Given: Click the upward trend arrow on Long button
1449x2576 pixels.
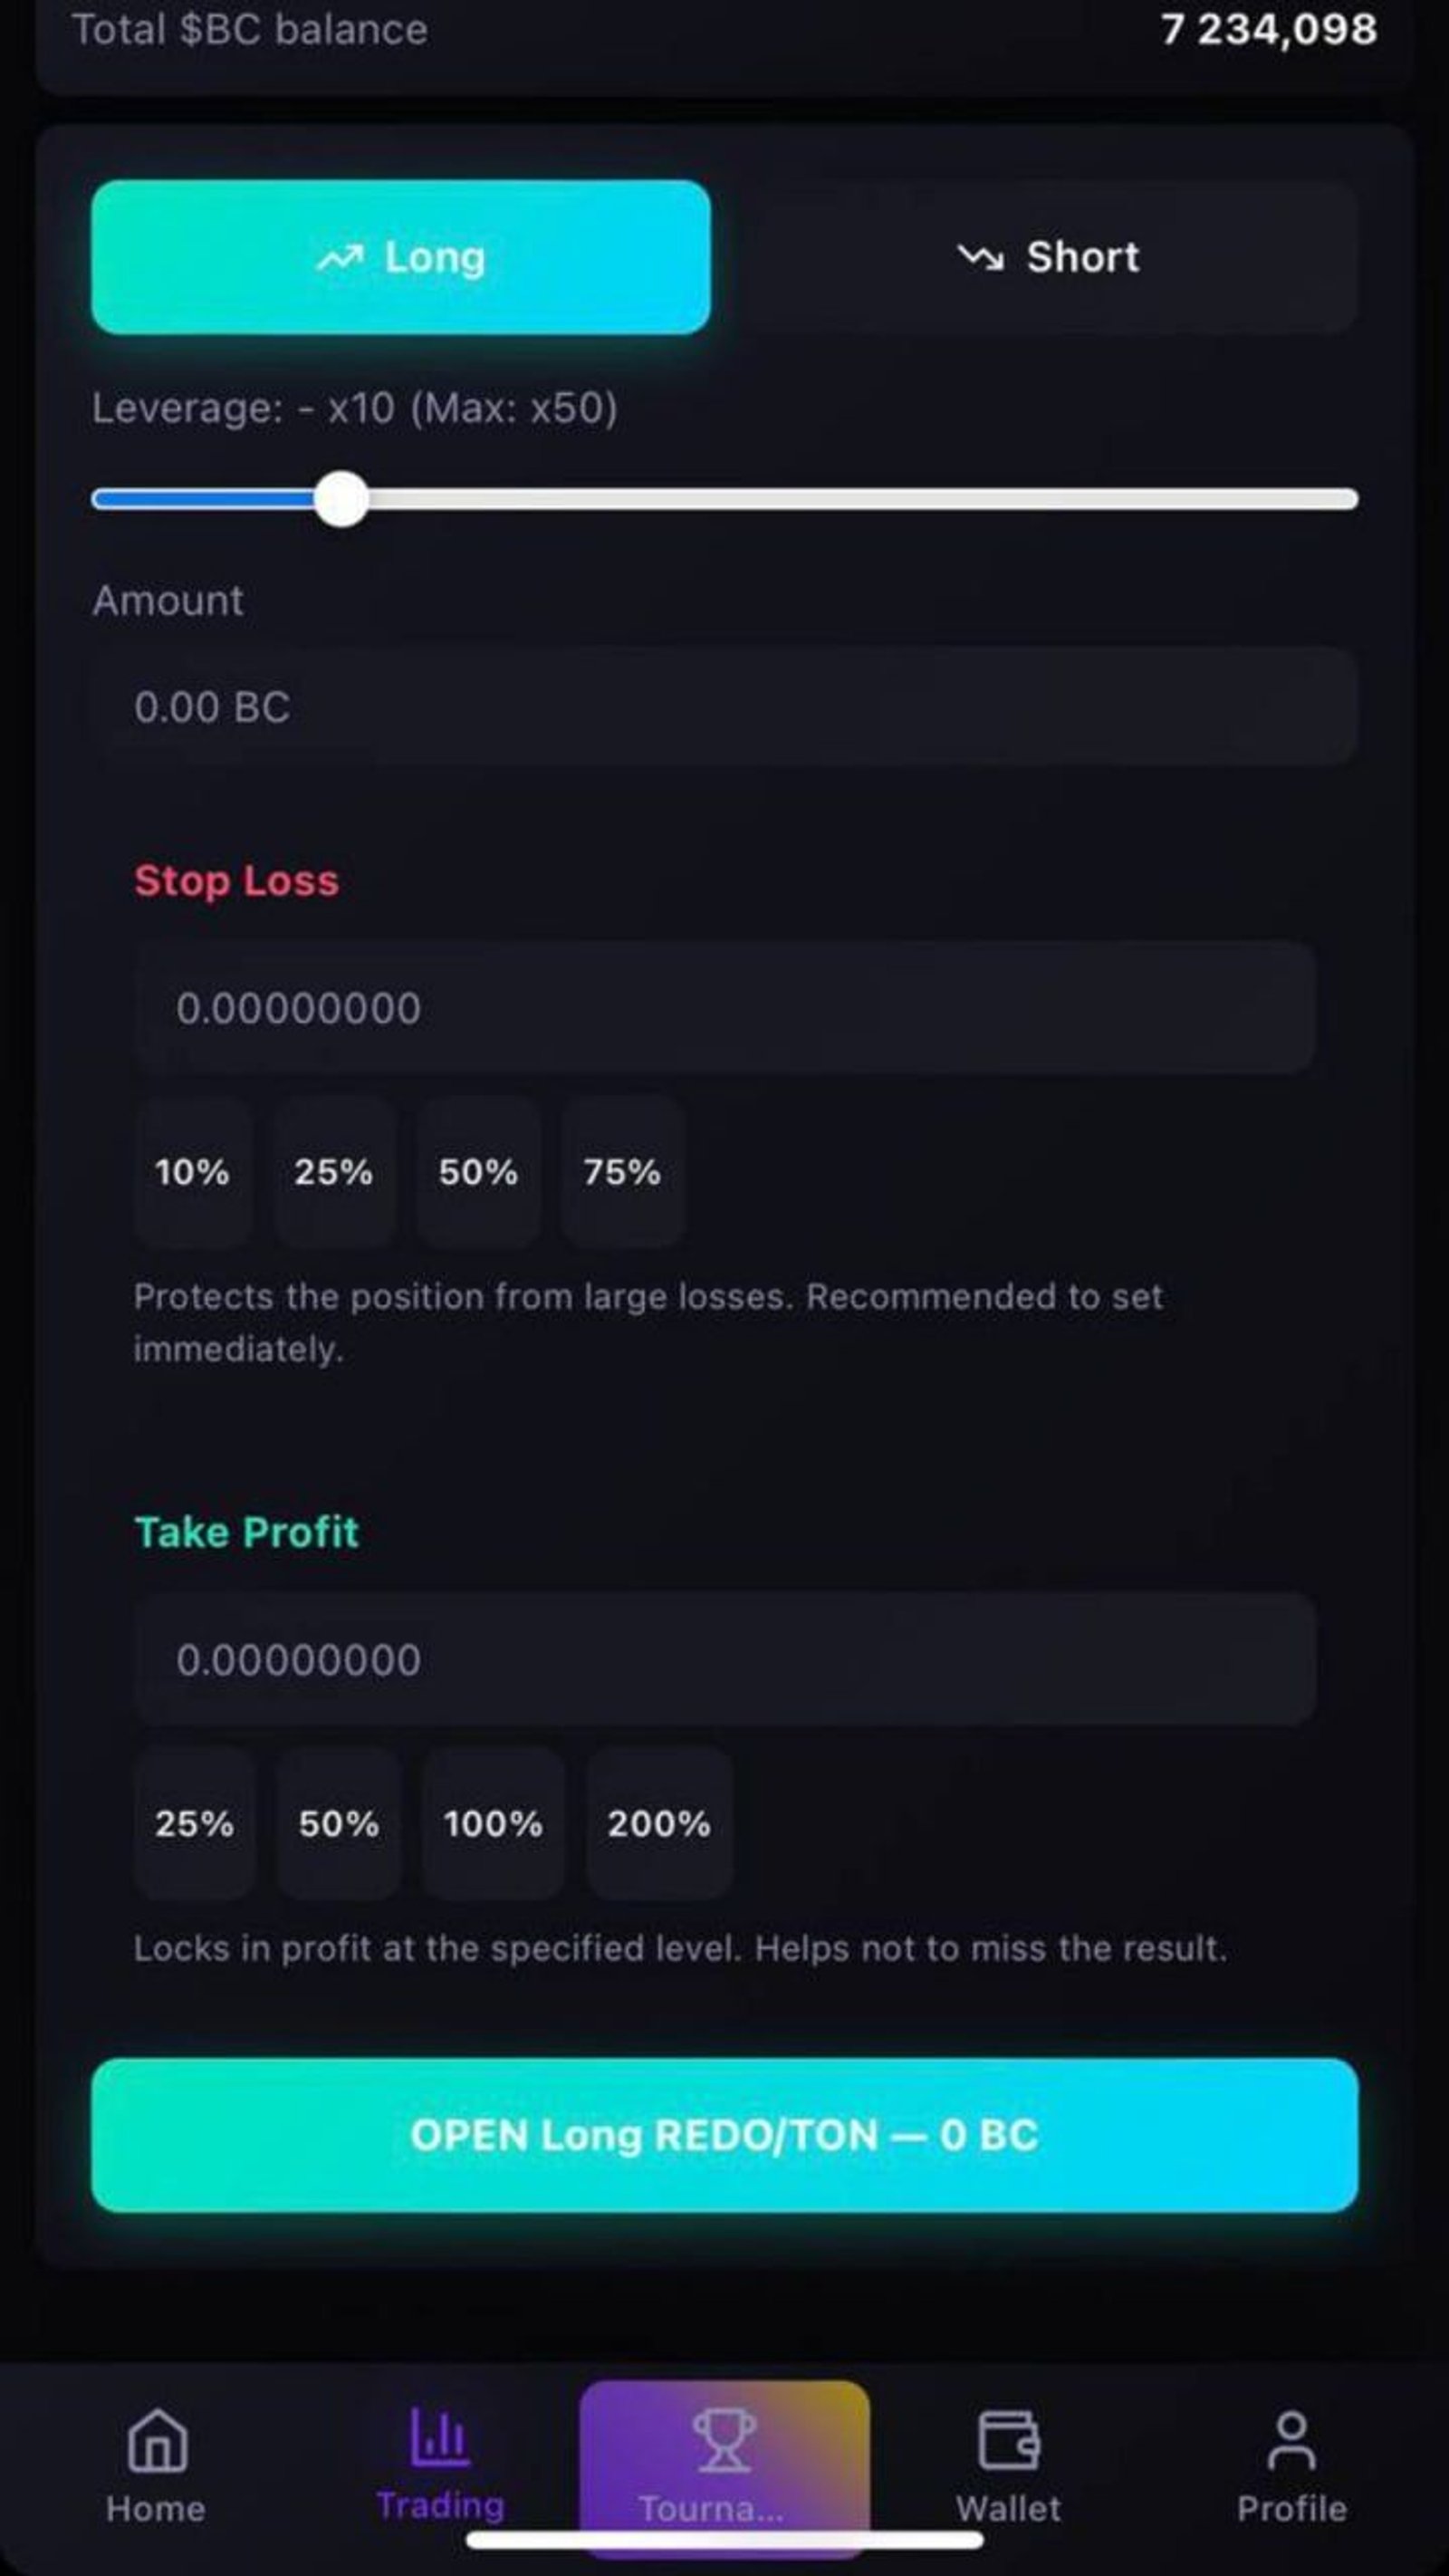Looking at the screenshot, I should click(341, 257).
